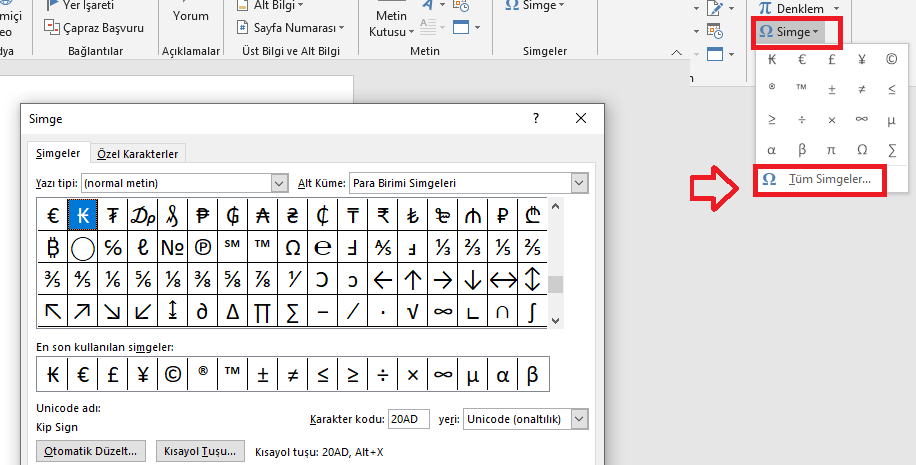Pick the seven-eighths fraction ⅞ in grid
Screen dimensions: 916x465
coord(262,279)
